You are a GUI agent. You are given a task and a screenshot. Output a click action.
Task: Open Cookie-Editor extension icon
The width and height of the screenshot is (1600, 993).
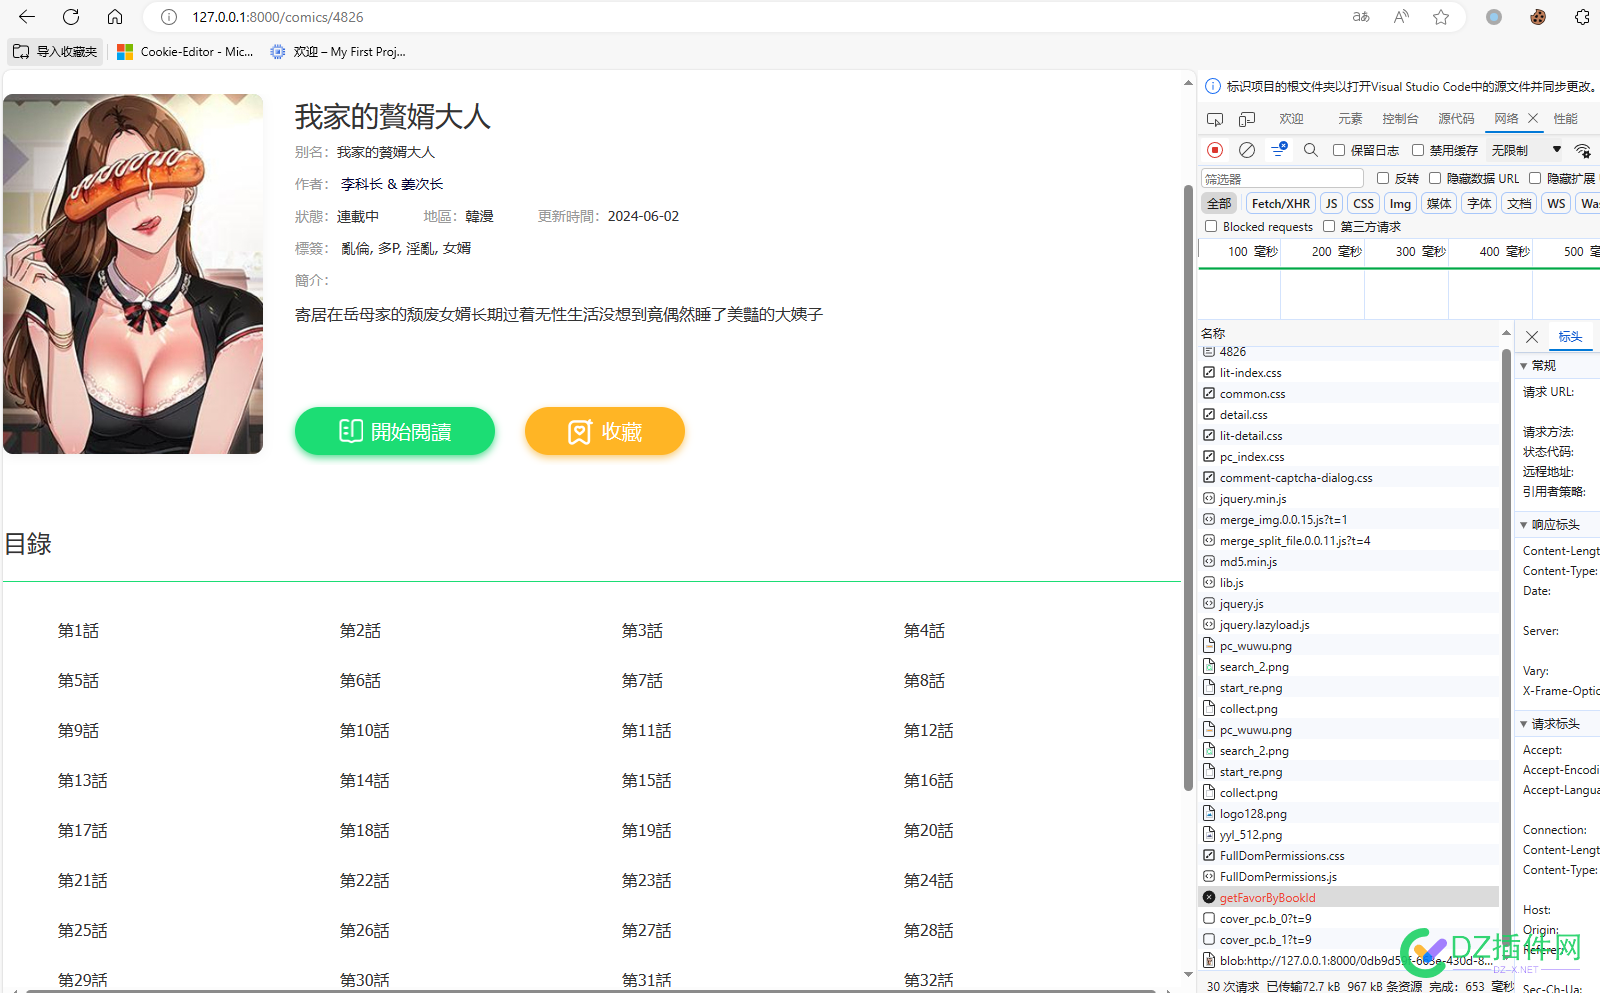click(x=1538, y=17)
